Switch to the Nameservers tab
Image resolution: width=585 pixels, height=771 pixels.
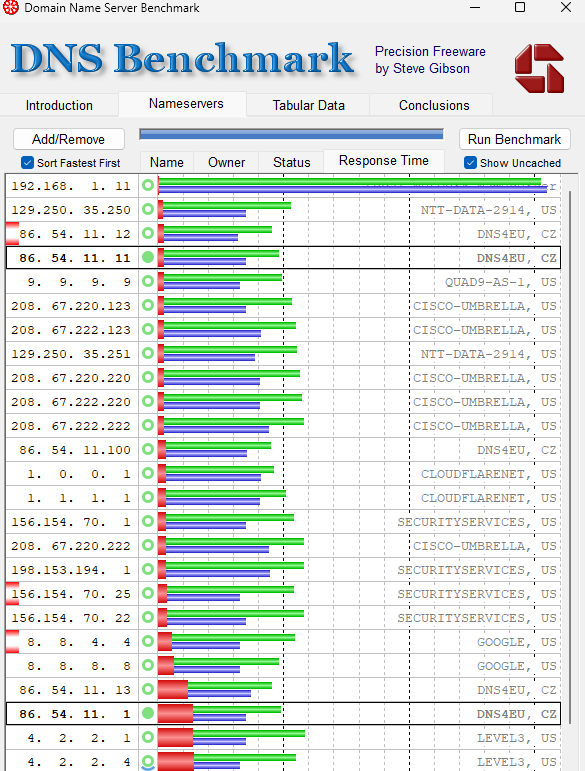coord(186,104)
